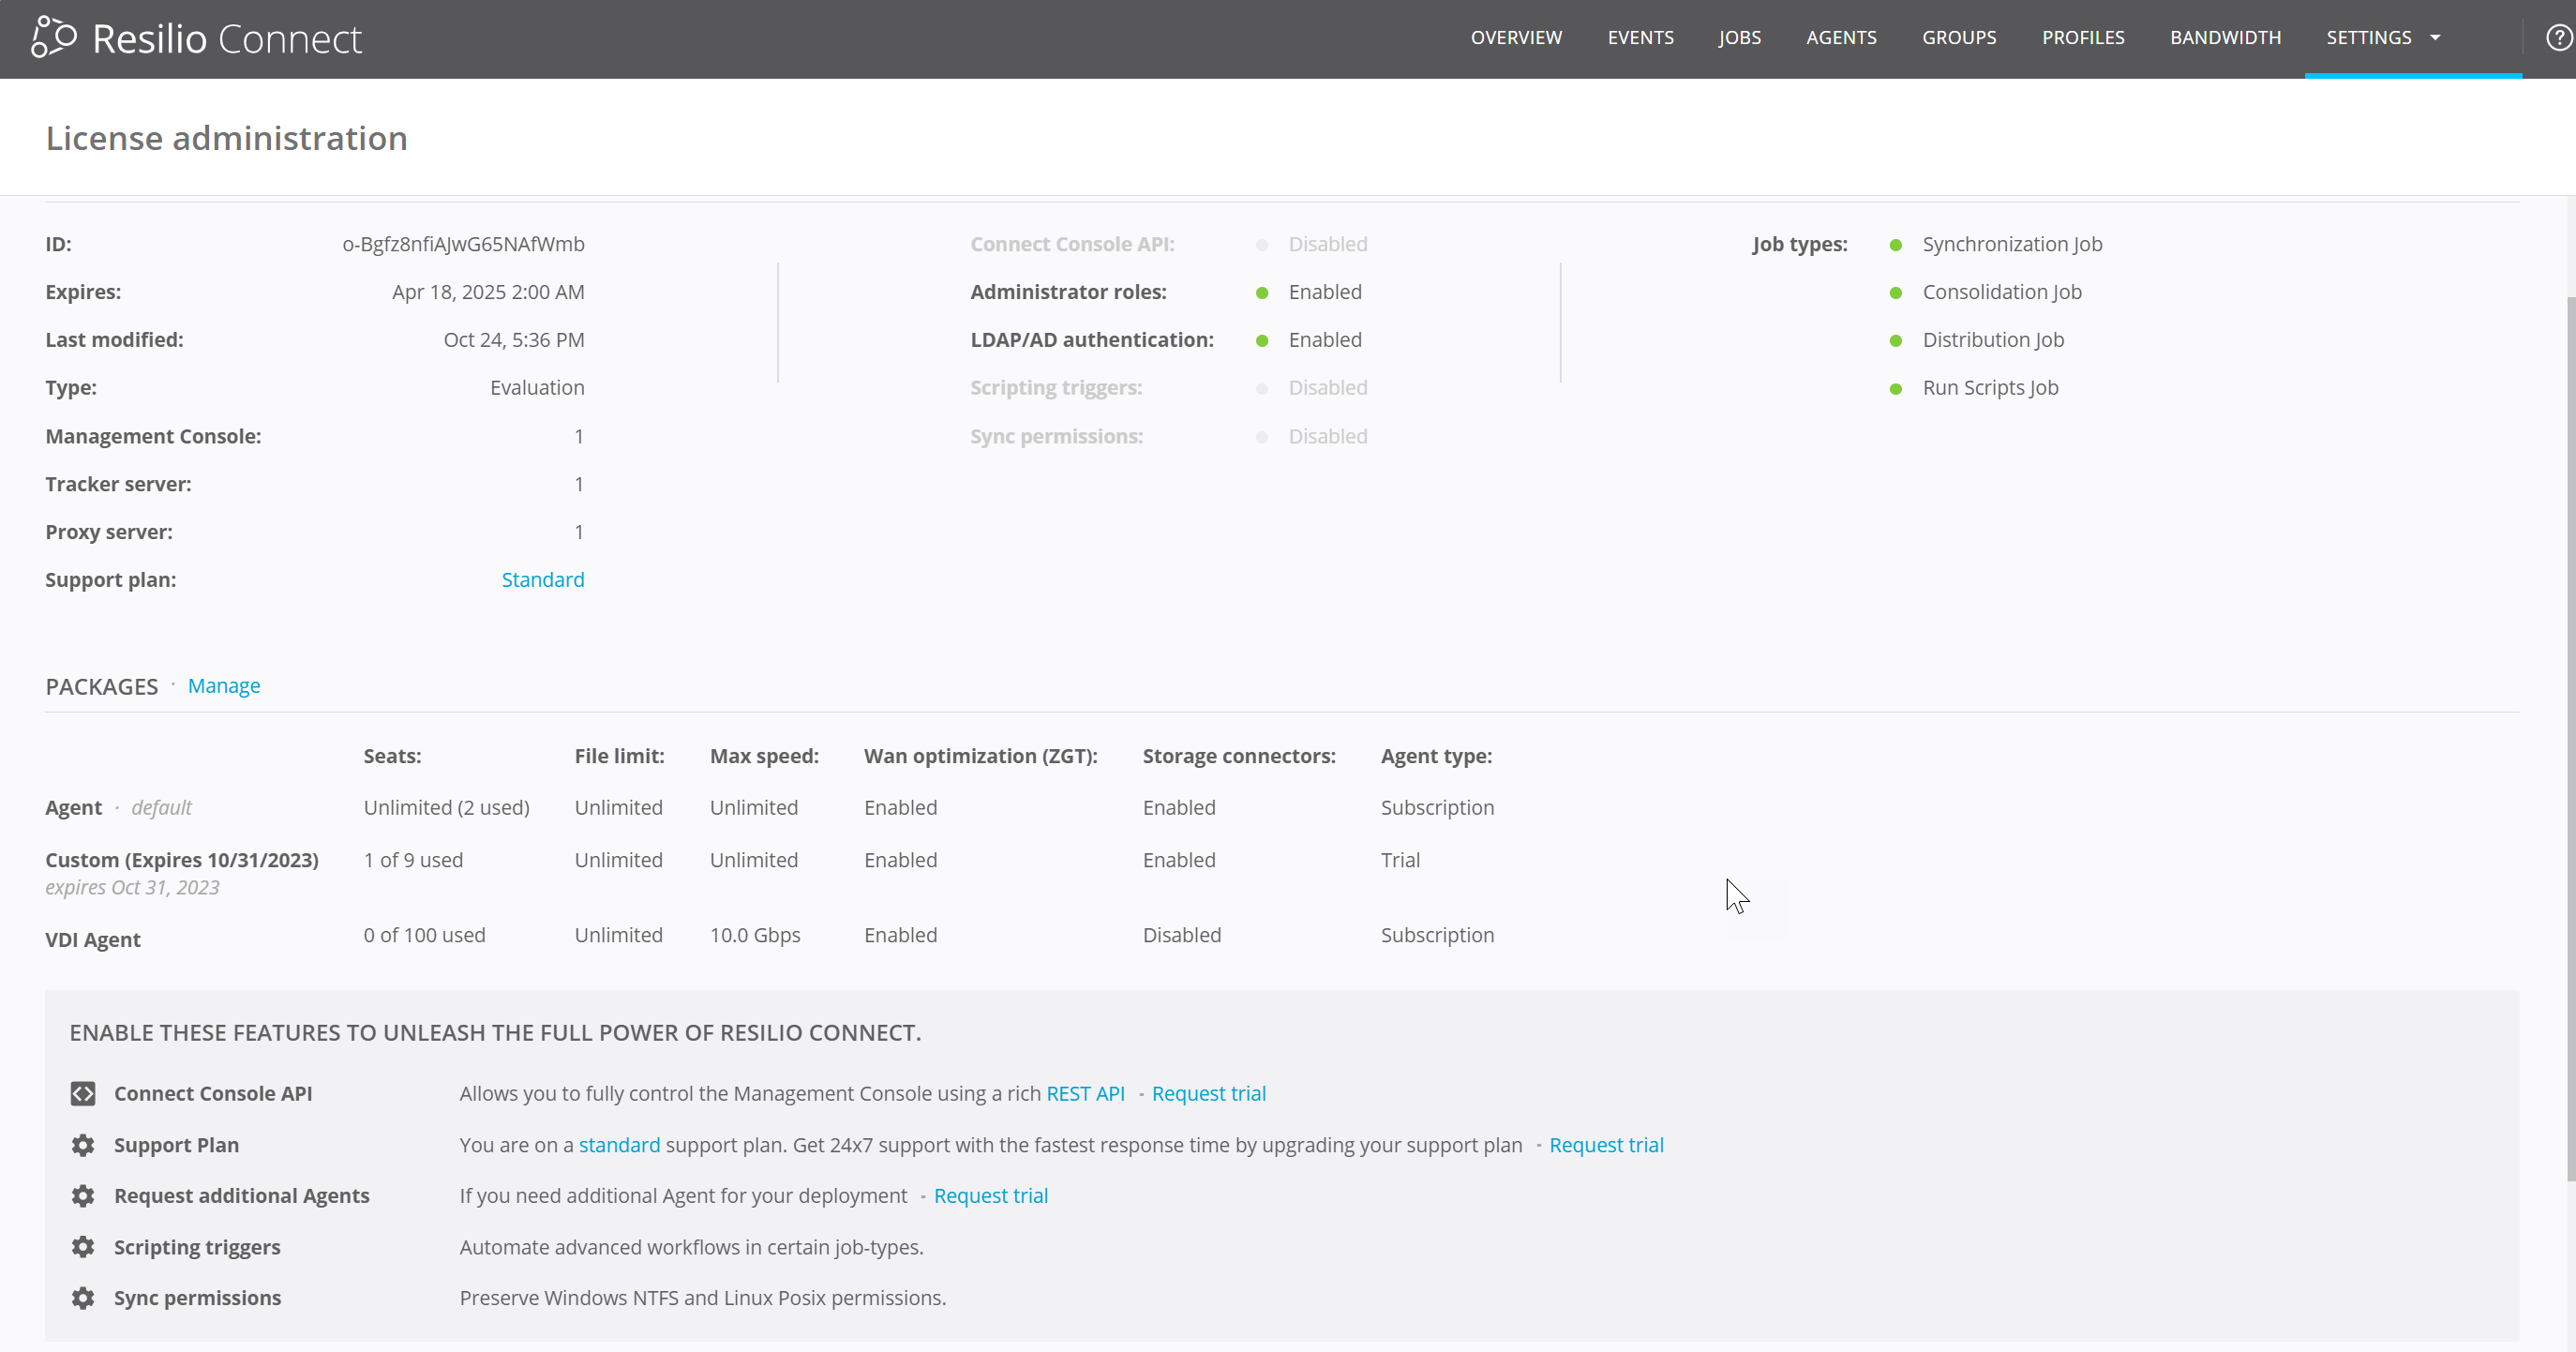The height and width of the screenshot is (1352, 2576).
Task: Open the Jobs tab
Action: point(1739,38)
